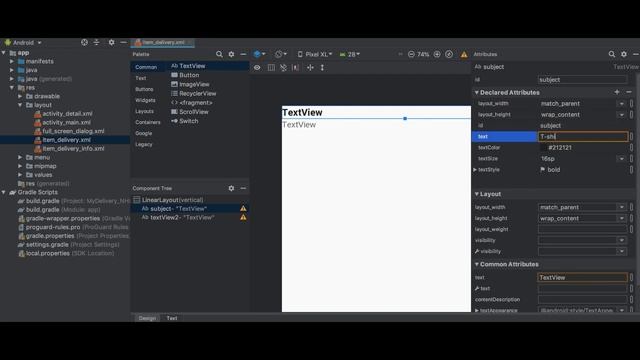The image size is (640, 360).
Task: Expand the manifests folder
Action: pyautogui.click(x=12, y=61)
